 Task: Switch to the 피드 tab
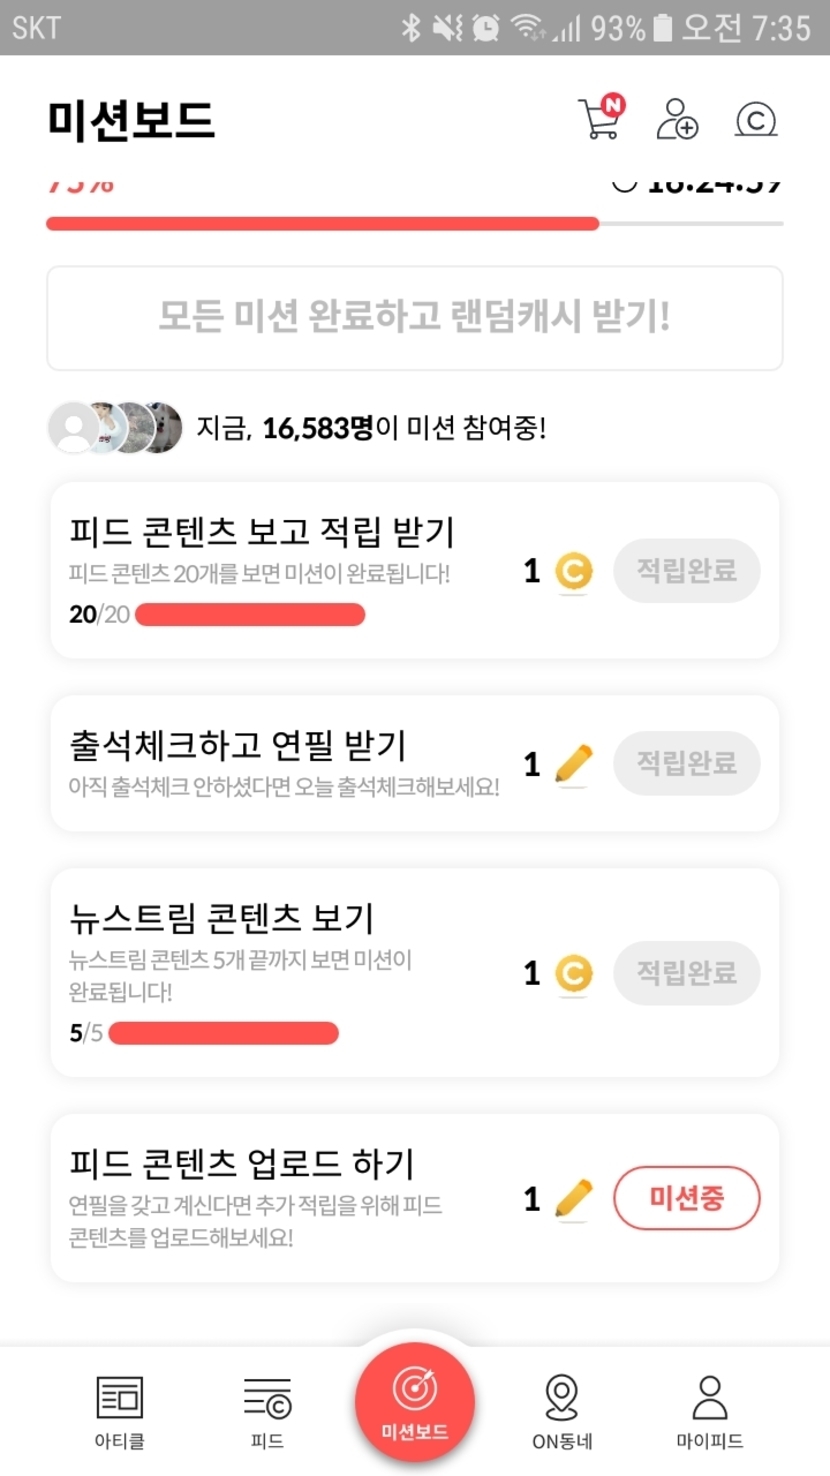[267, 1411]
